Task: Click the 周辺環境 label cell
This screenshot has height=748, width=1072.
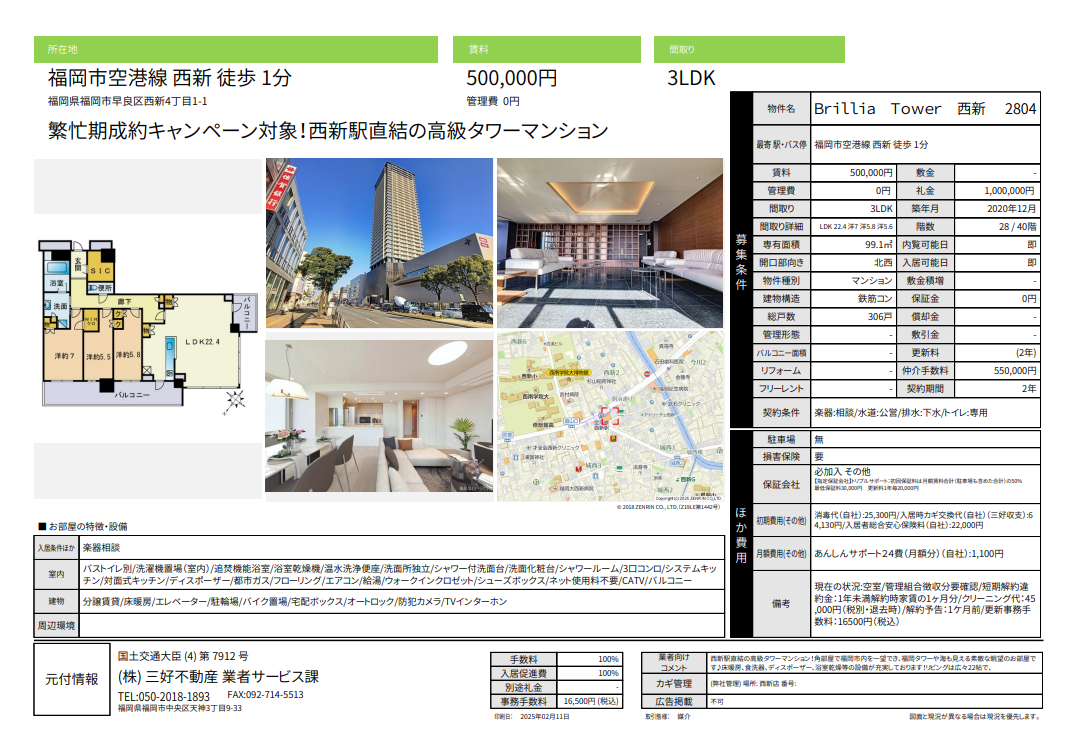Action: point(57,626)
